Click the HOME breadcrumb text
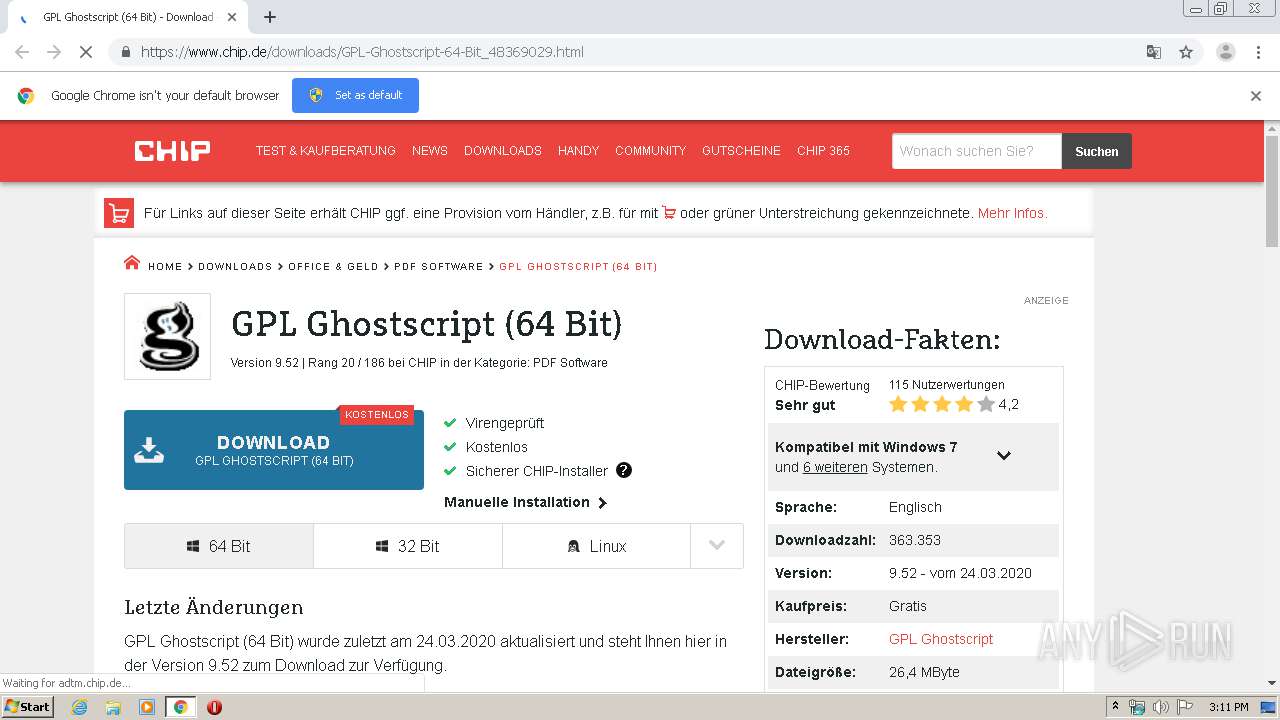The image size is (1280, 720). [165, 267]
